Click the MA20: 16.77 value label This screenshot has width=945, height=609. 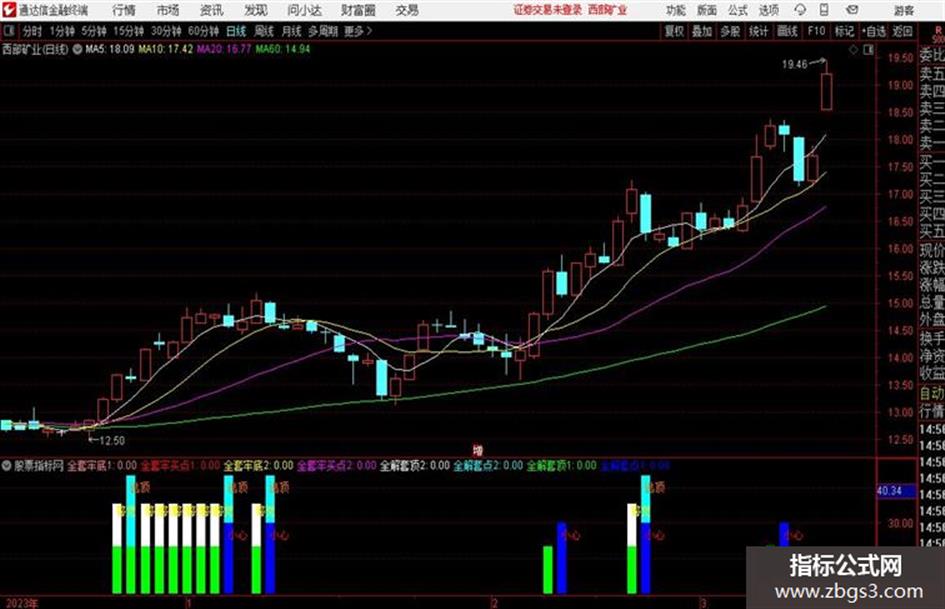coord(224,49)
